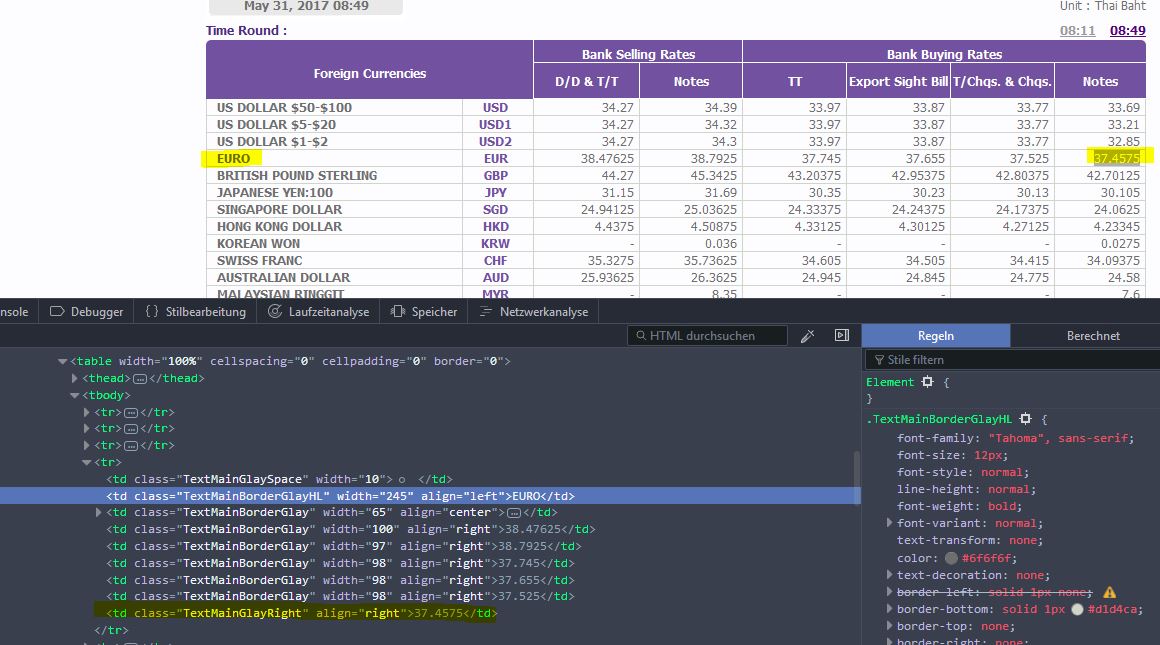Click selector highlighter icon next to Element
The width and height of the screenshot is (1160, 645).
[x=927, y=382]
